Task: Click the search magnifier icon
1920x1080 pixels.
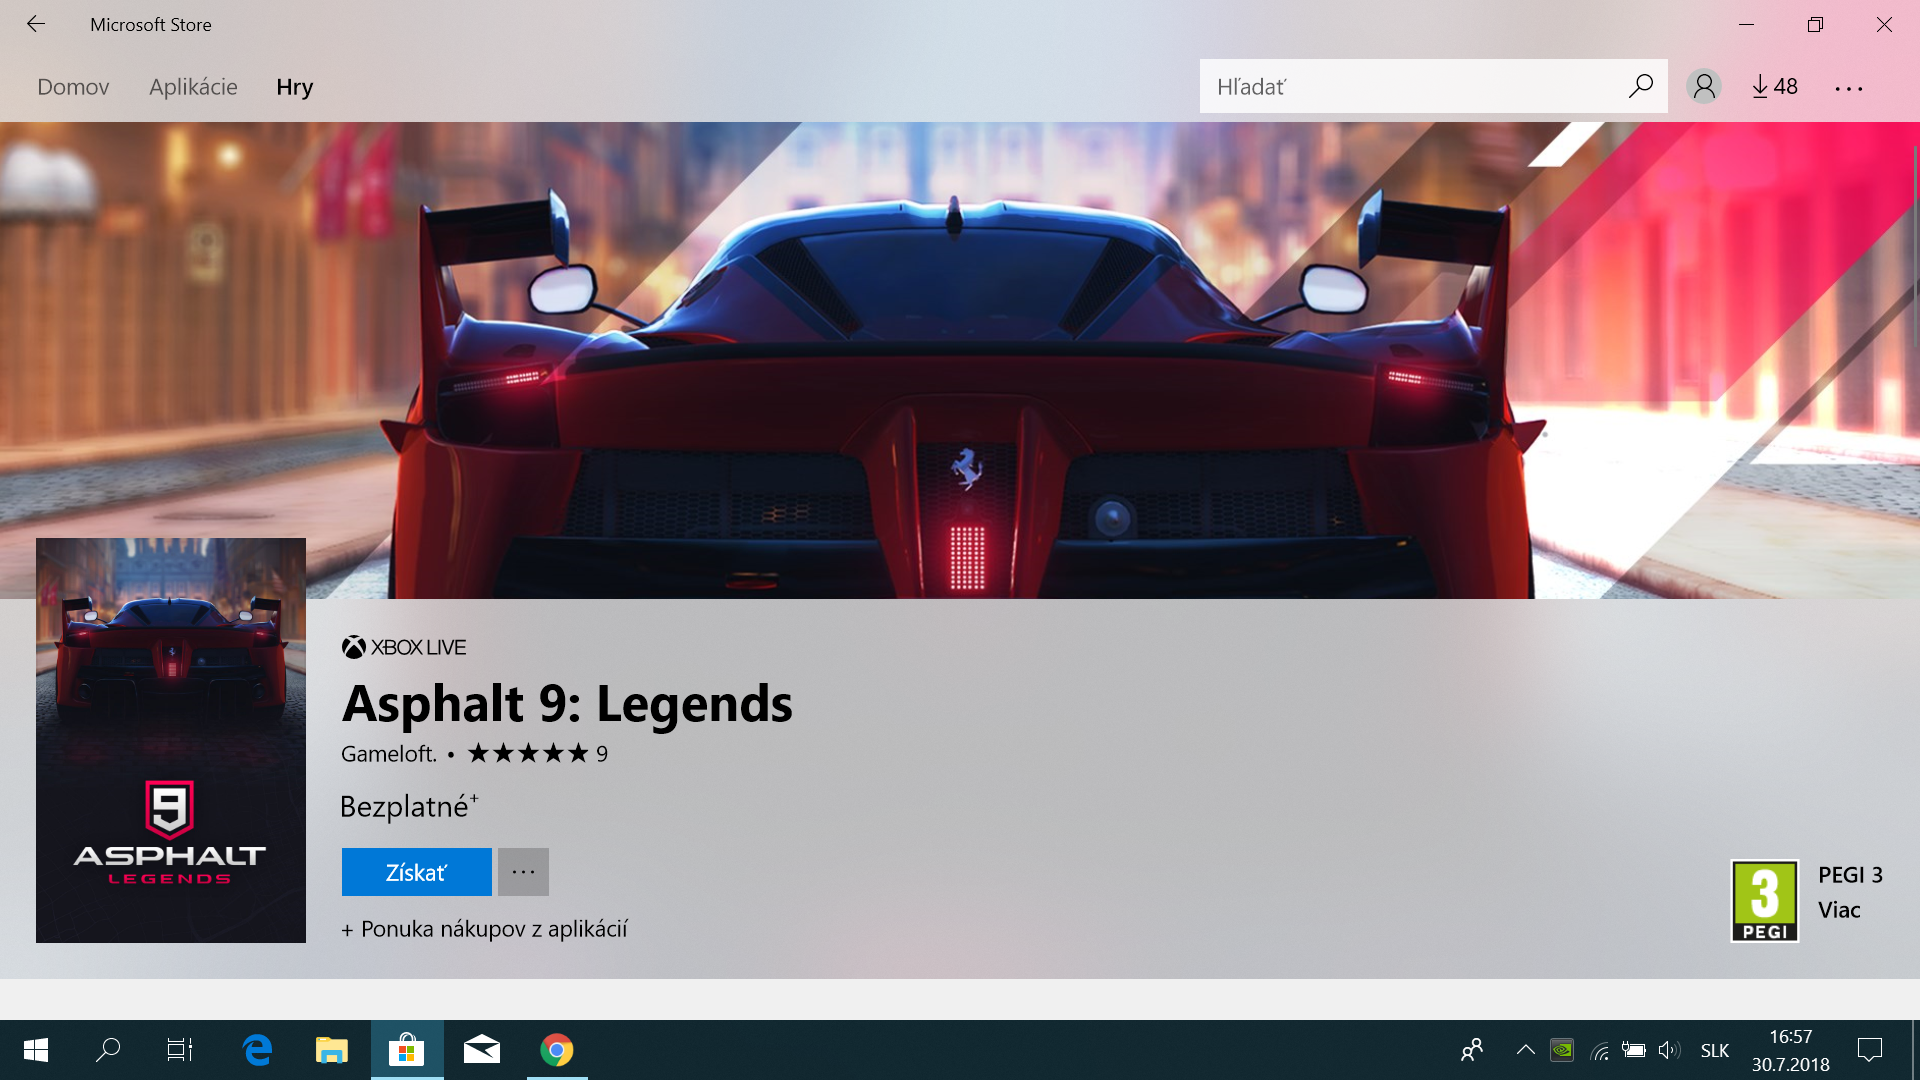Action: (x=1641, y=86)
